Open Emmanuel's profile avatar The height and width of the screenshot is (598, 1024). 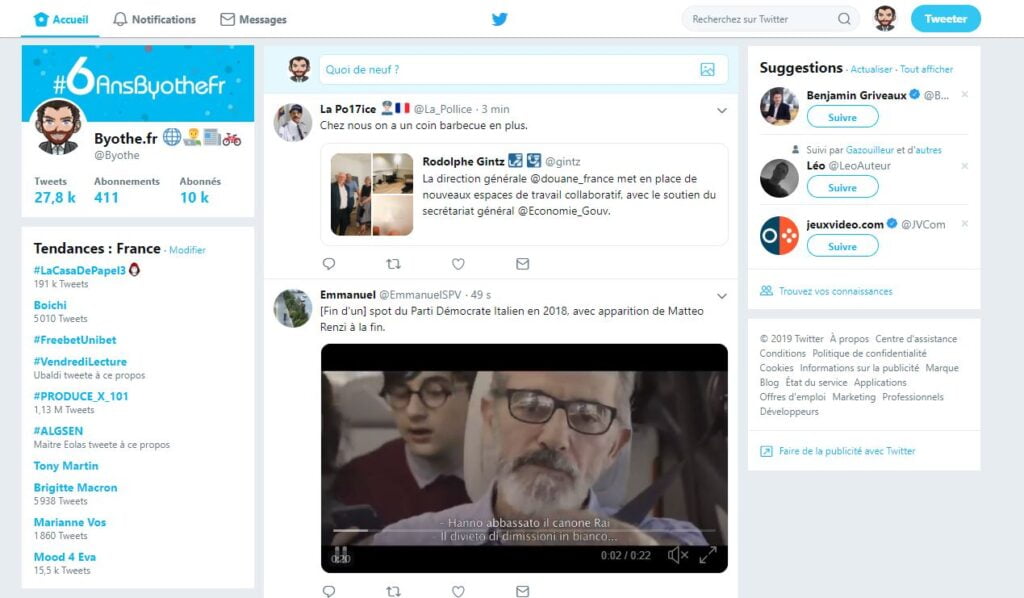click(292, 308)
